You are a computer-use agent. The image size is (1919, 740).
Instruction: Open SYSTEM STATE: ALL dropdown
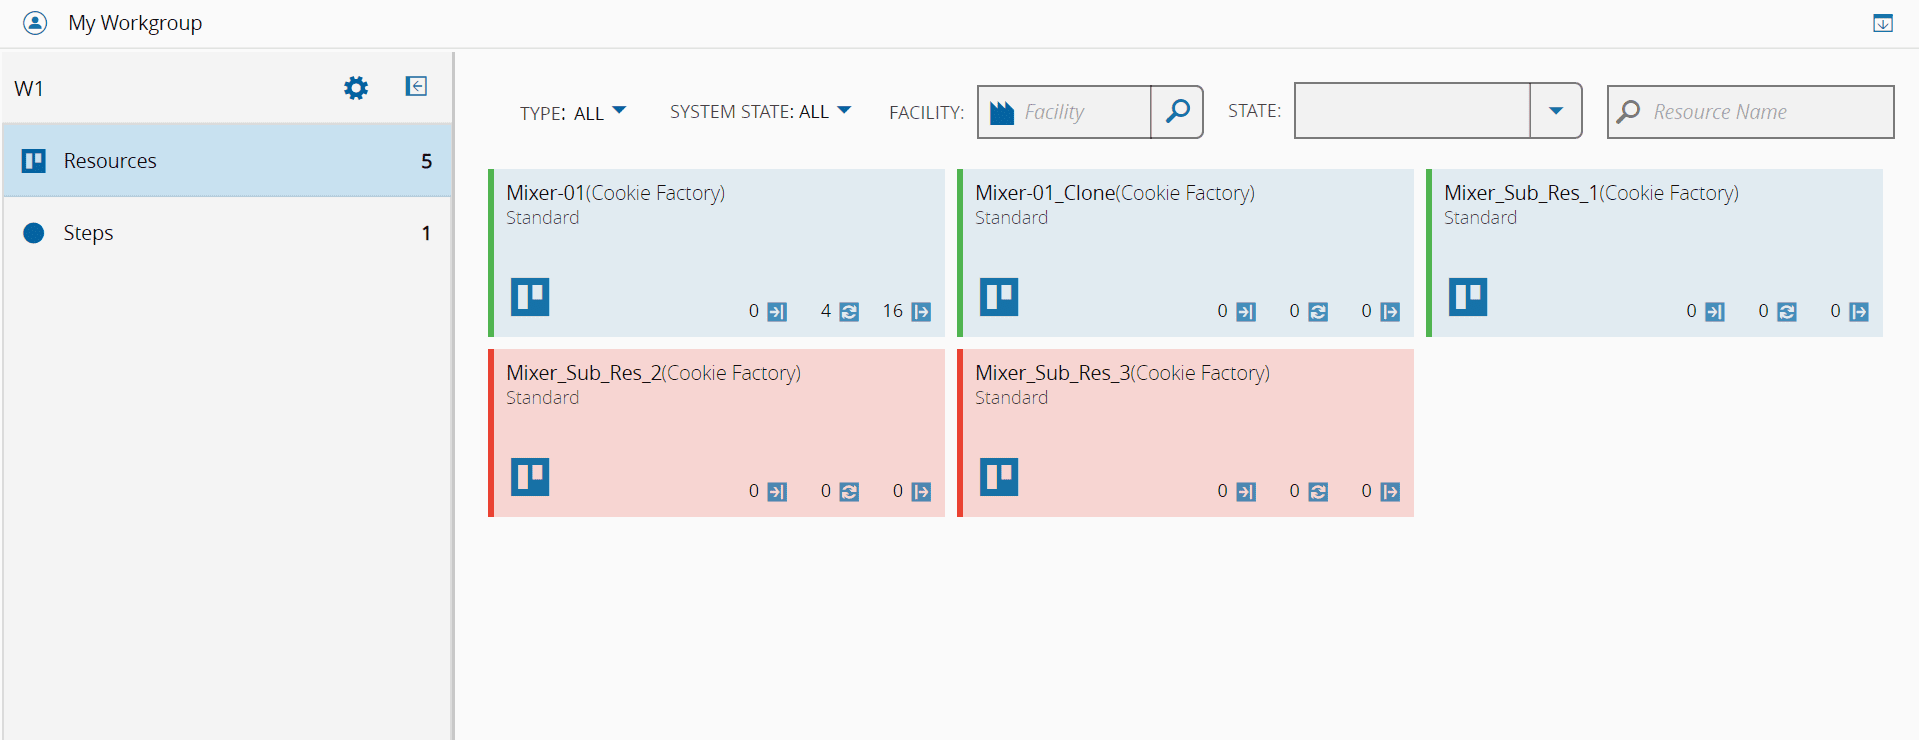pyautogui.click(x=760, y=112)
